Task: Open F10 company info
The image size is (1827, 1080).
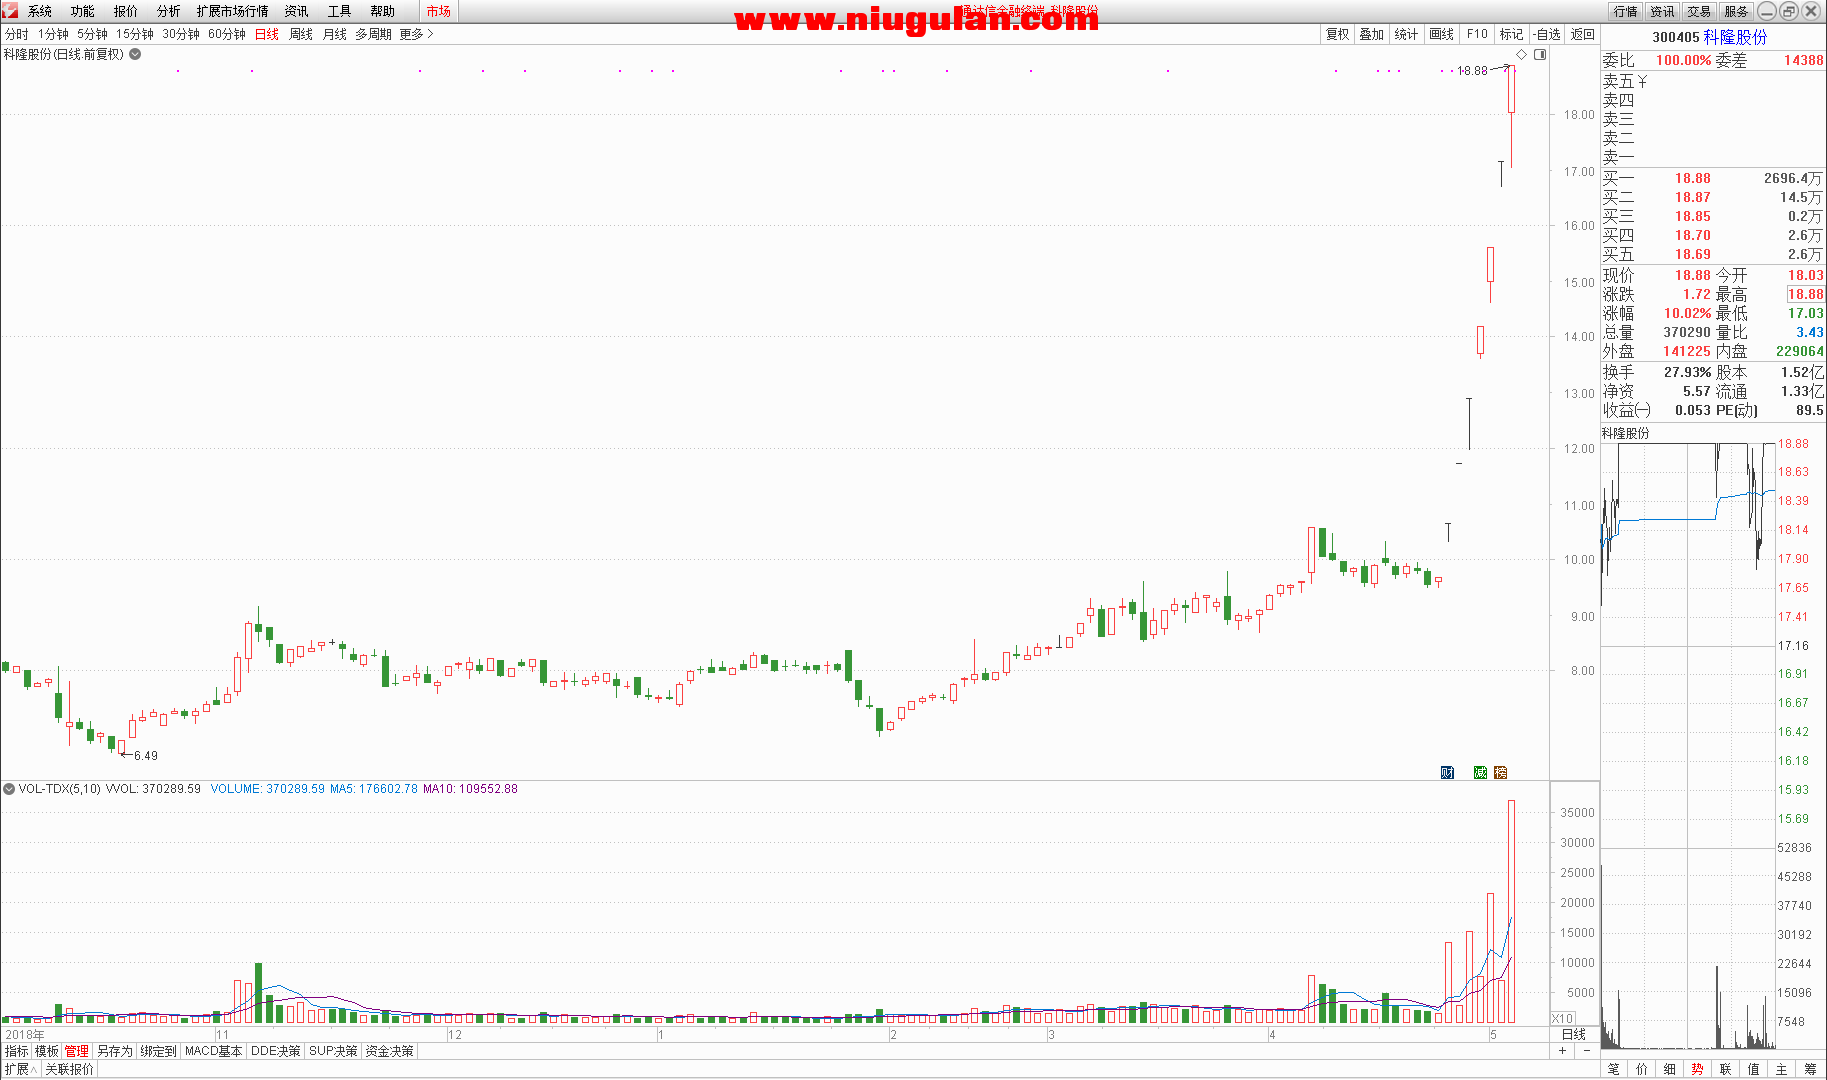Action: coord(1477,34)
